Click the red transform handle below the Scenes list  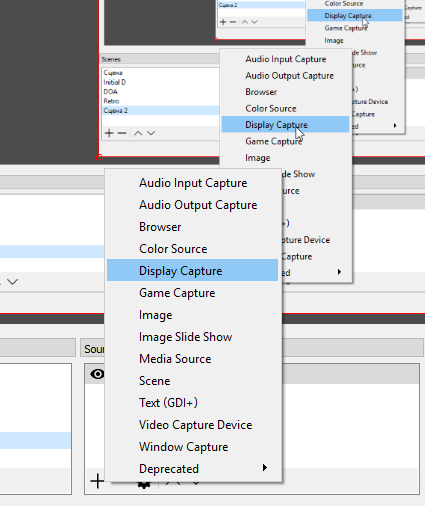(99, 157)
